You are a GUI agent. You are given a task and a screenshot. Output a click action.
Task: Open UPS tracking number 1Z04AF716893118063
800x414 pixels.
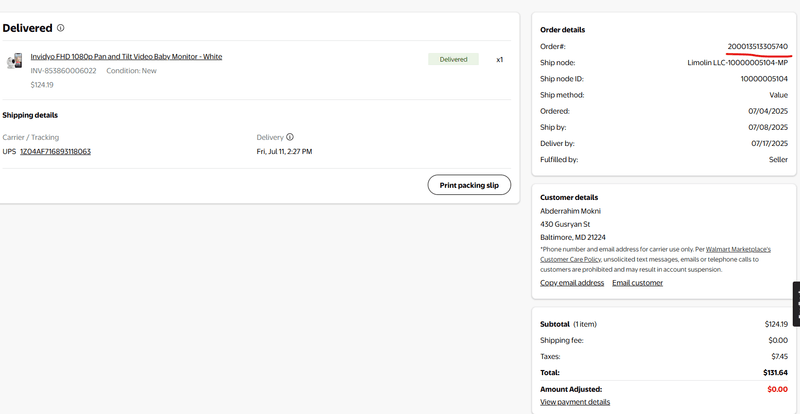55,152
